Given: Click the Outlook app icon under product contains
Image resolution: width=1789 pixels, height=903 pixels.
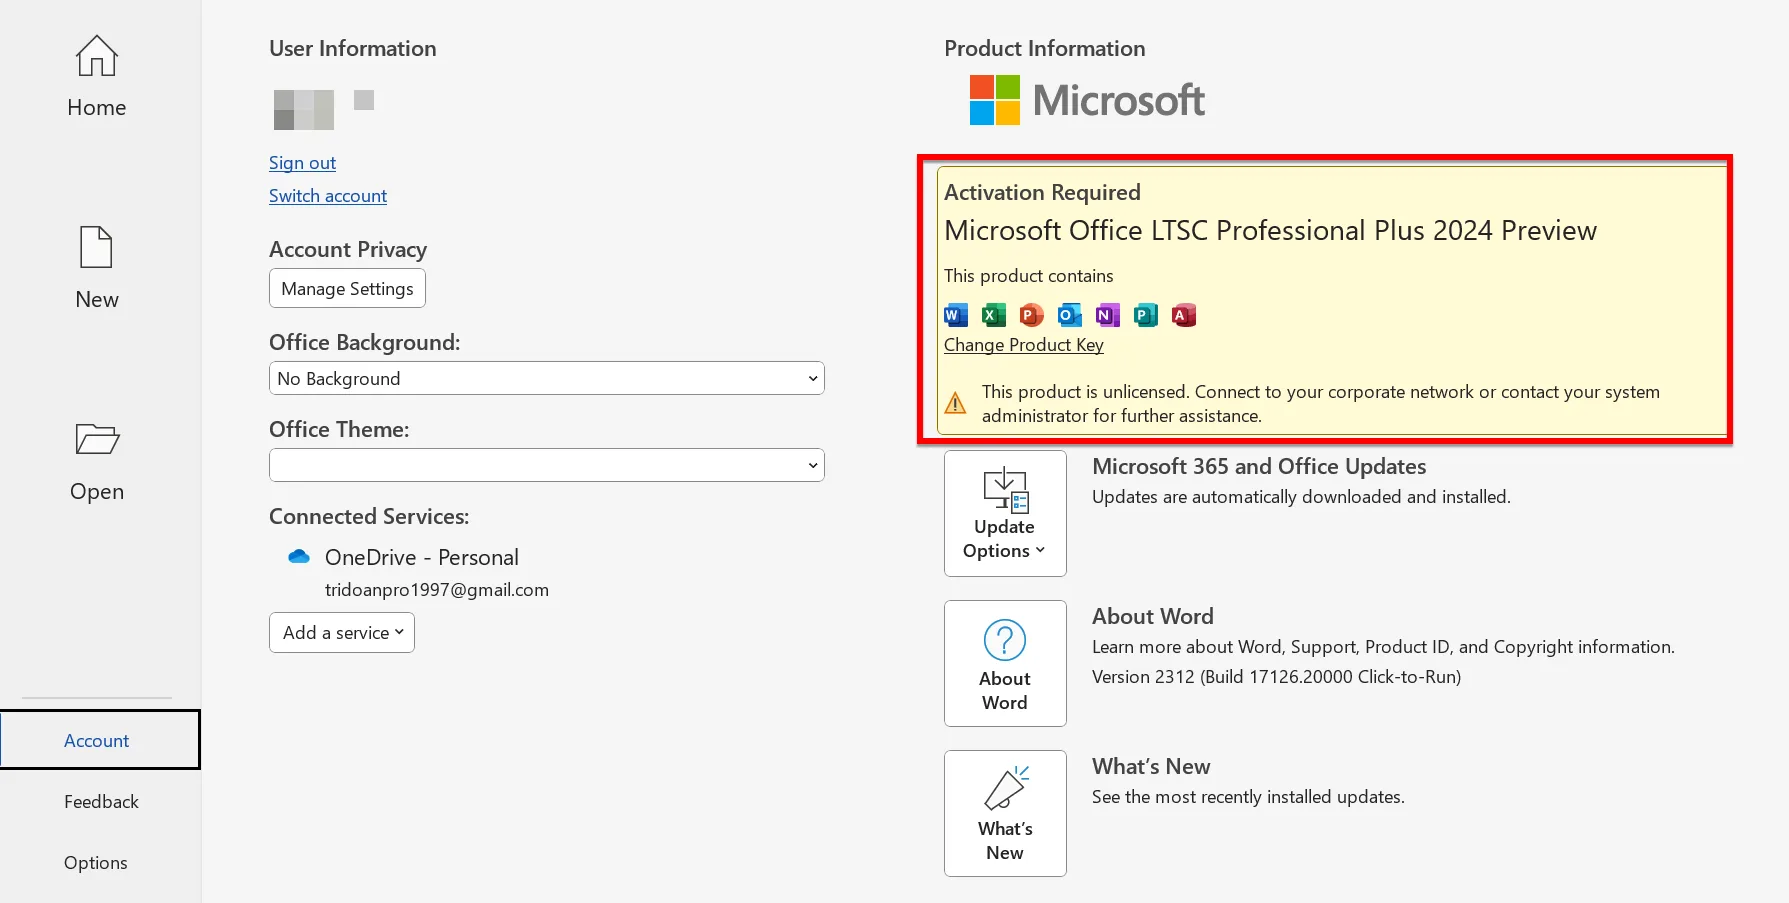Looking at the screenshot, I should 1069,315.
